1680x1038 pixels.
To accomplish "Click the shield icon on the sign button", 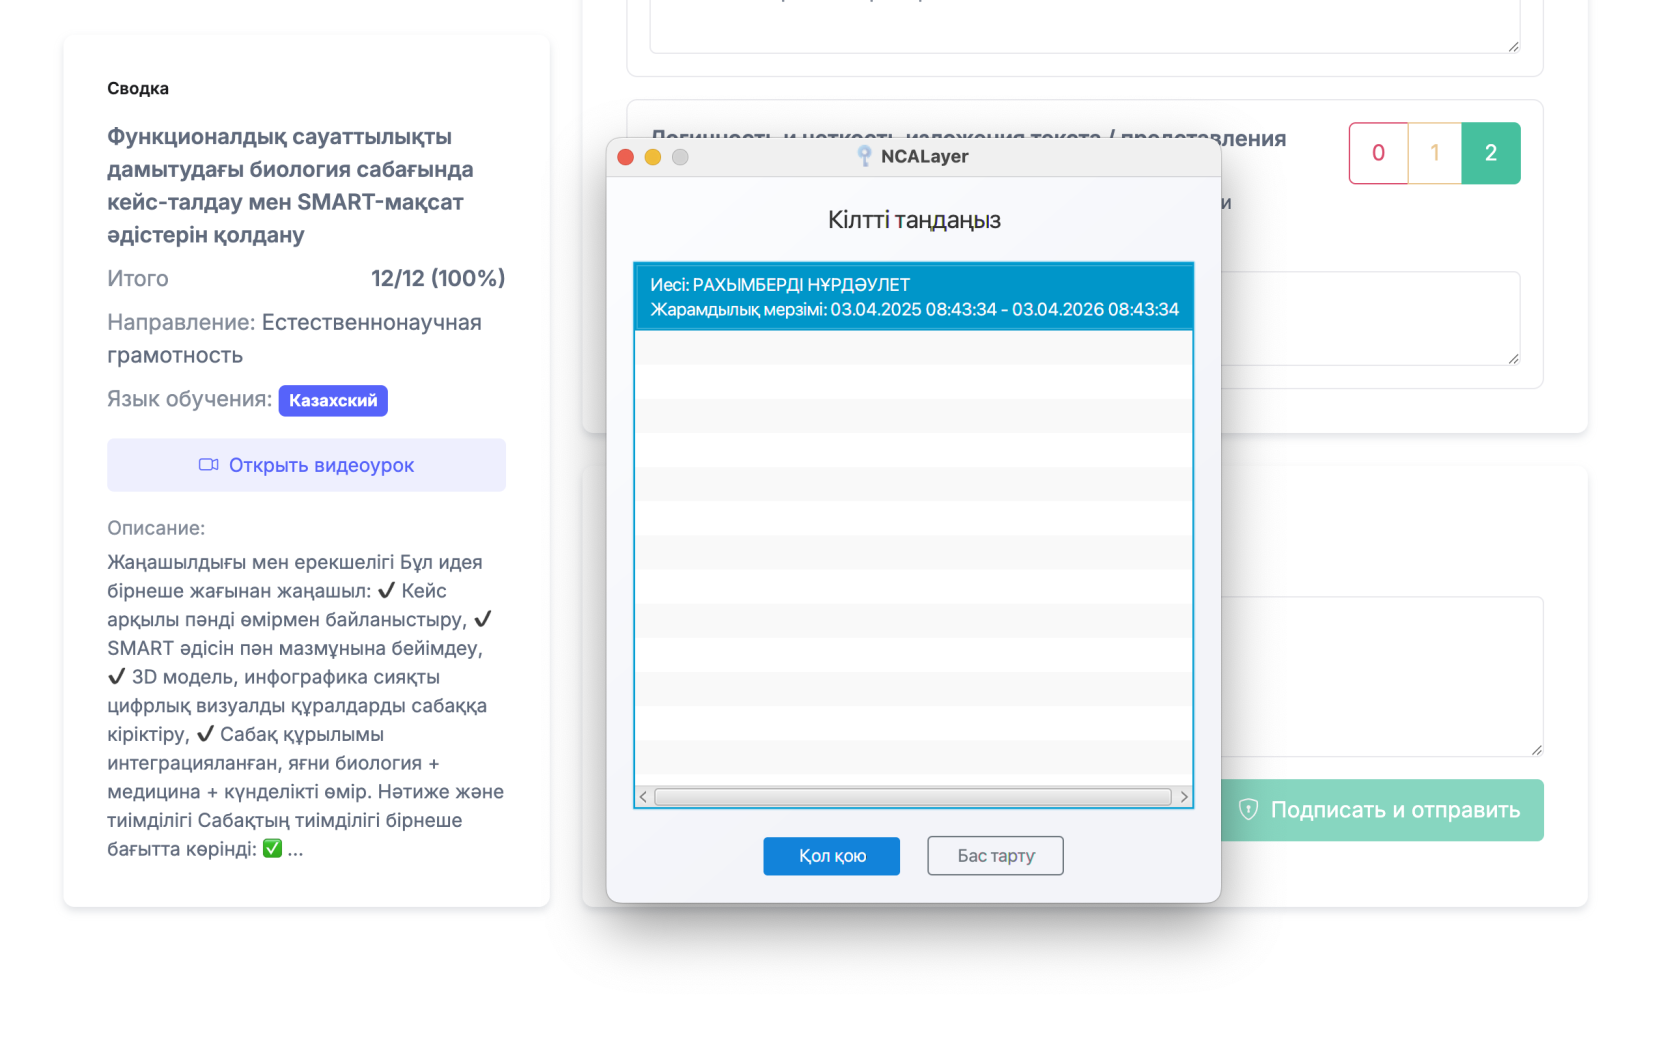I will point(1248,810).
